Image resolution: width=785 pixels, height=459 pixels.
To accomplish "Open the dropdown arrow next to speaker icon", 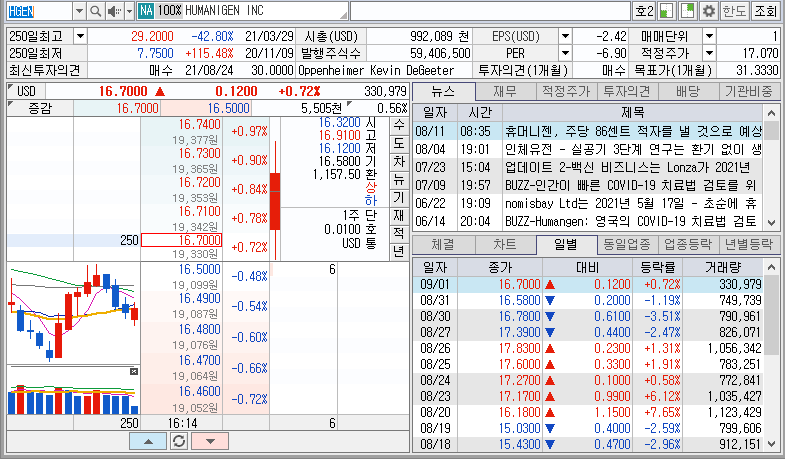I will [x=129, y=11].
